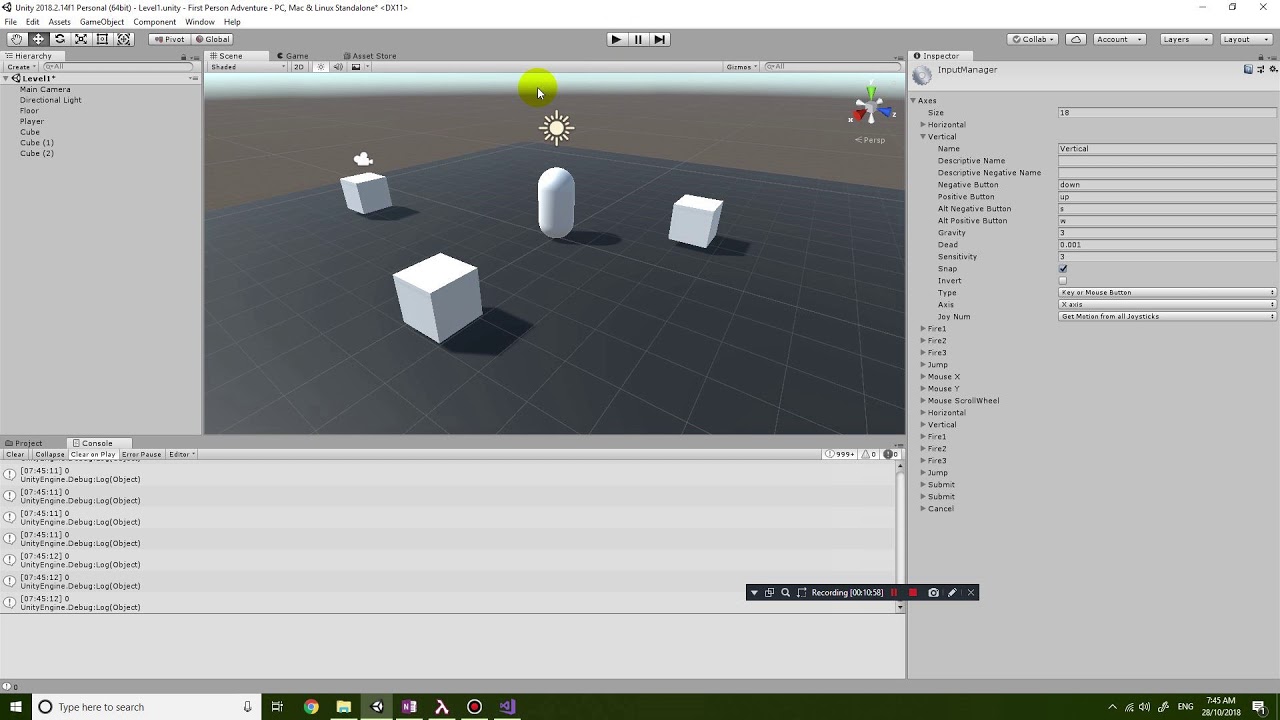Click the Negative Button field containing down
The image size is (1280, 720).
click(x=1167, y=185)
